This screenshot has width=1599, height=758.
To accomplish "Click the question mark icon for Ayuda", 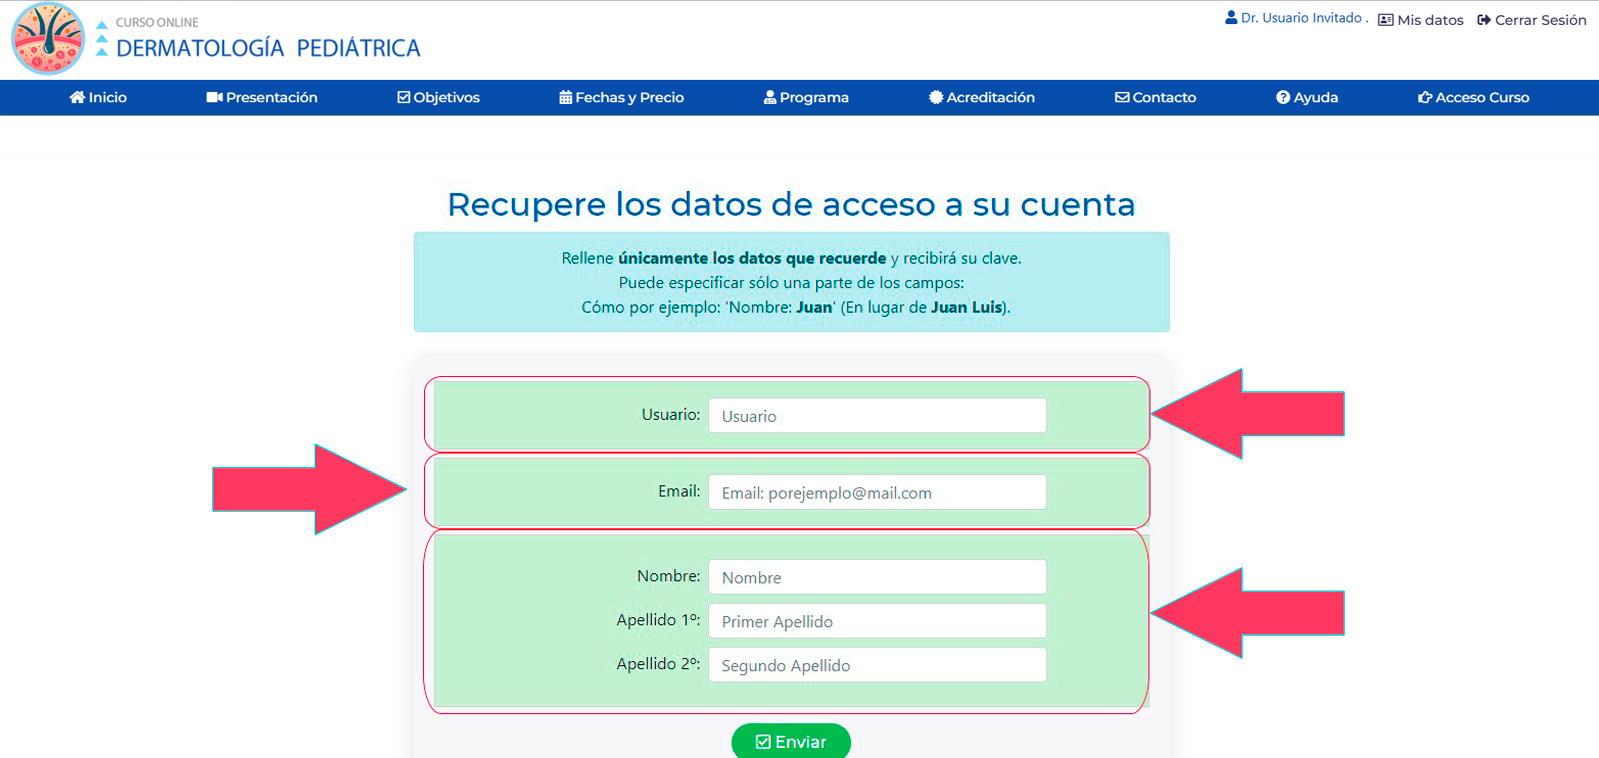I will tap(1282, 97).
